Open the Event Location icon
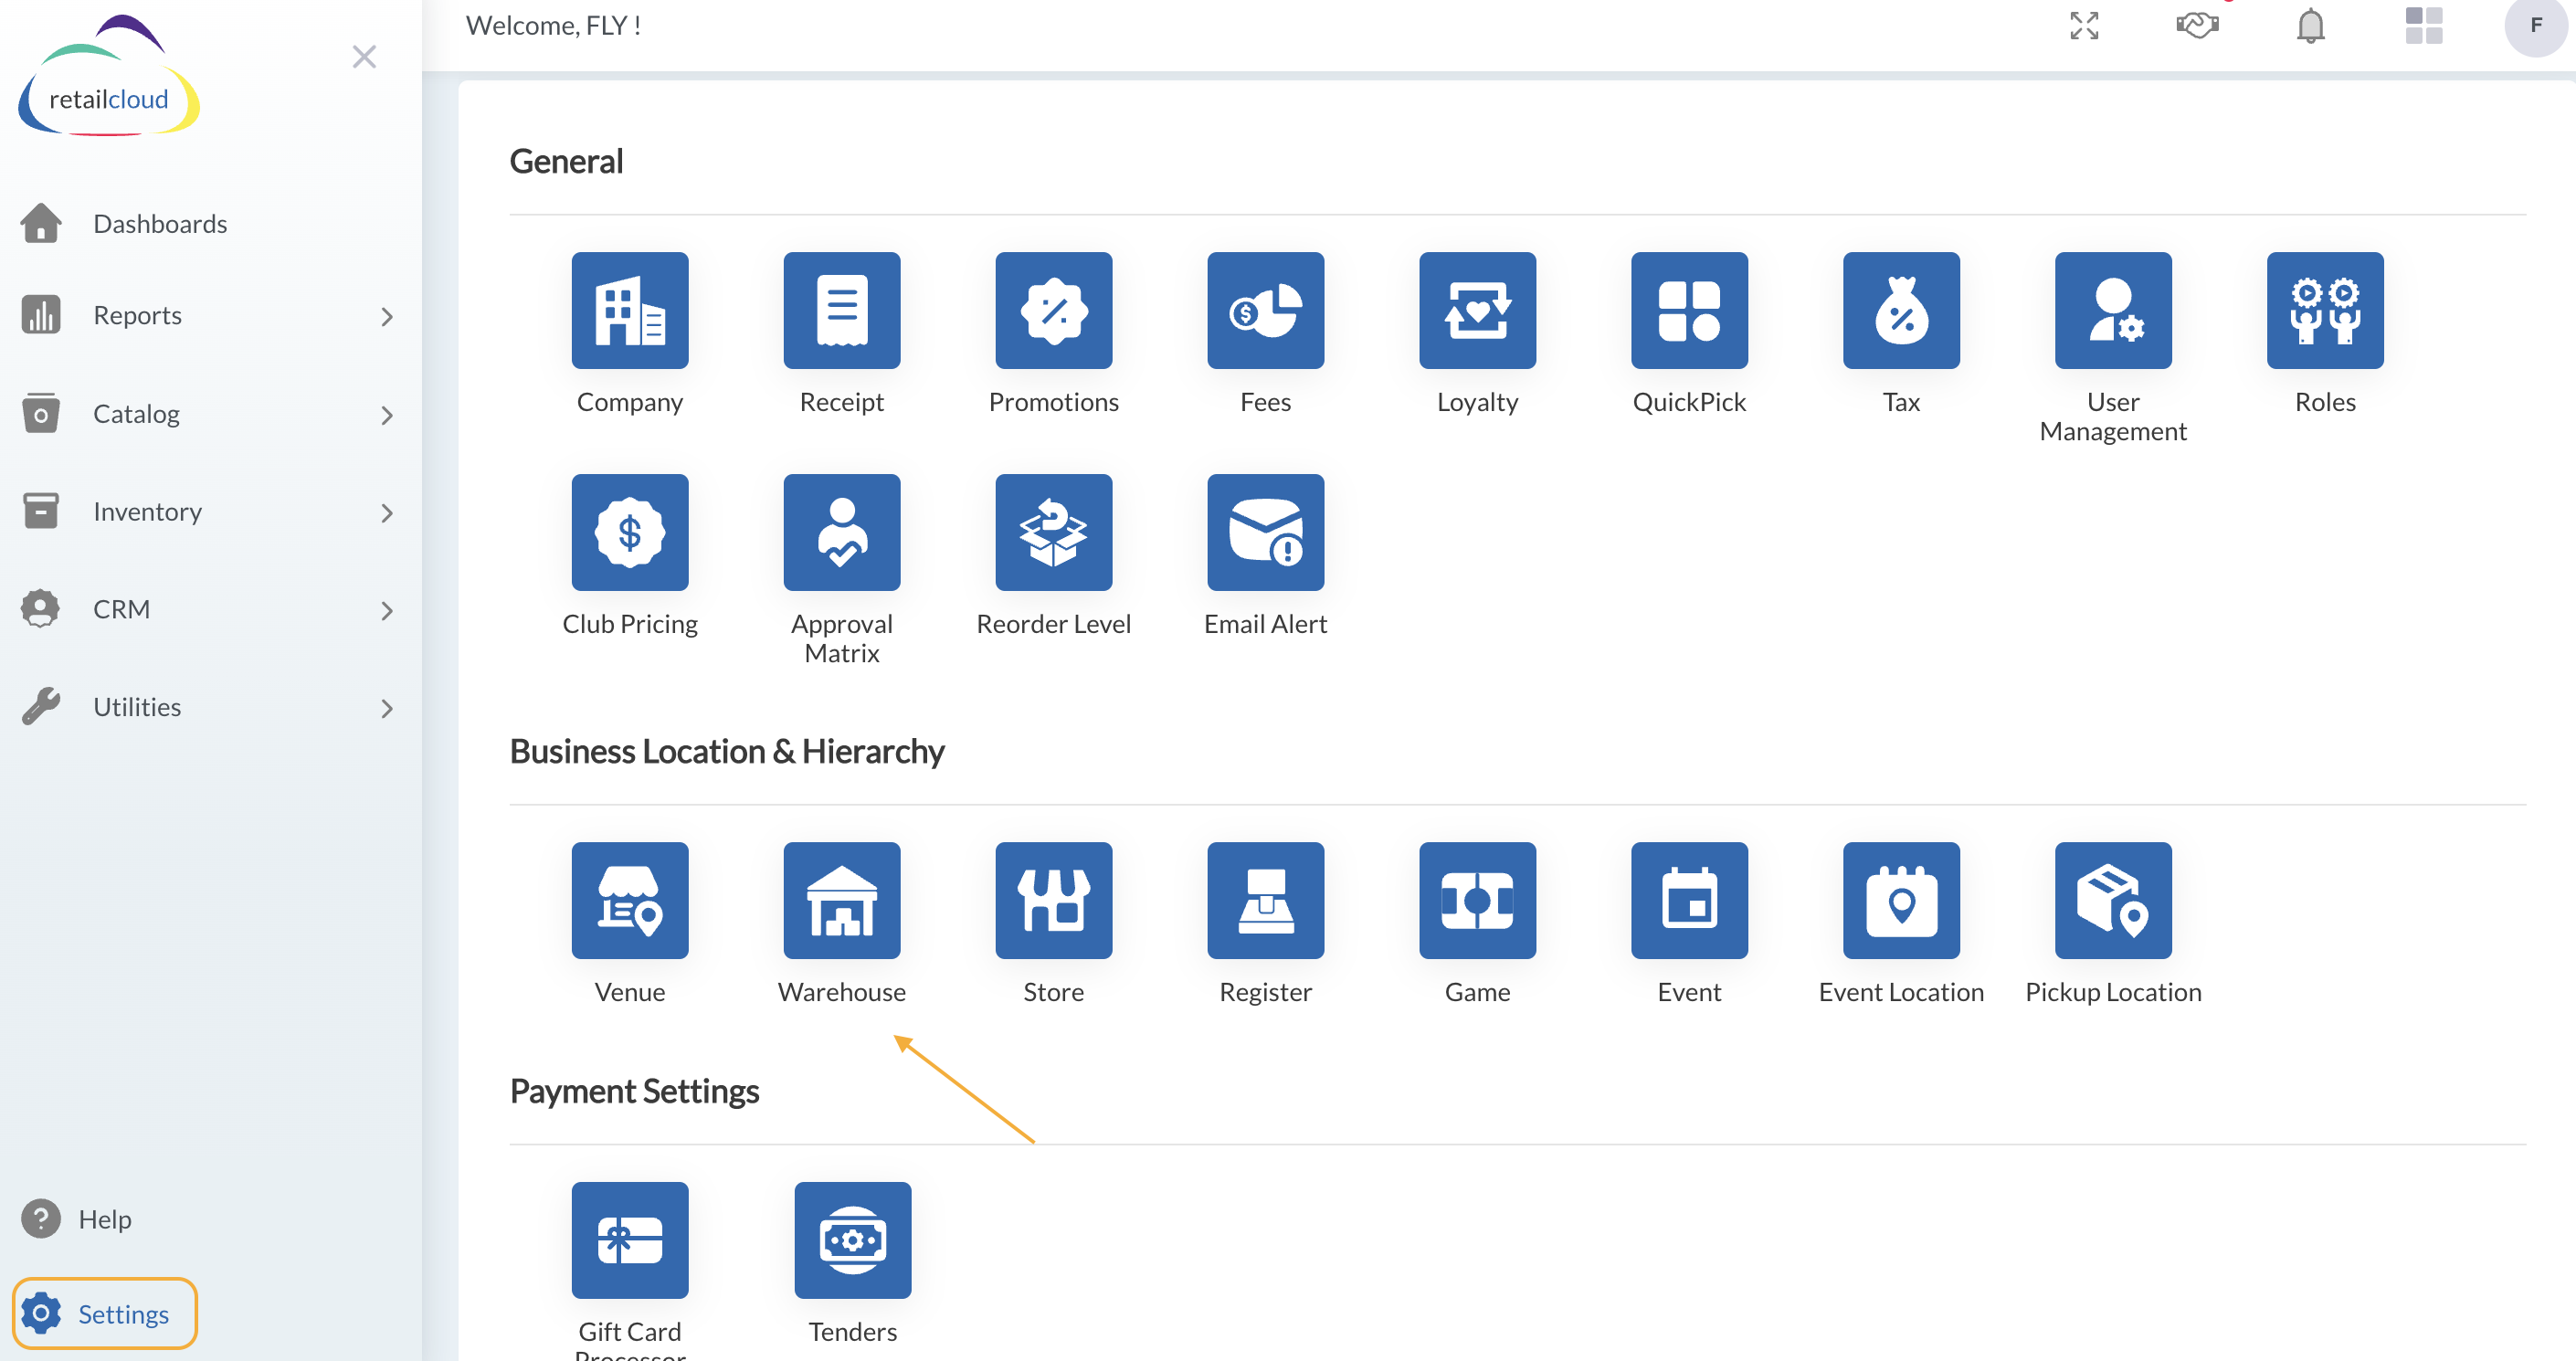The width and height of the screenshot is (2576, 1361). [x=1902, y=900]
